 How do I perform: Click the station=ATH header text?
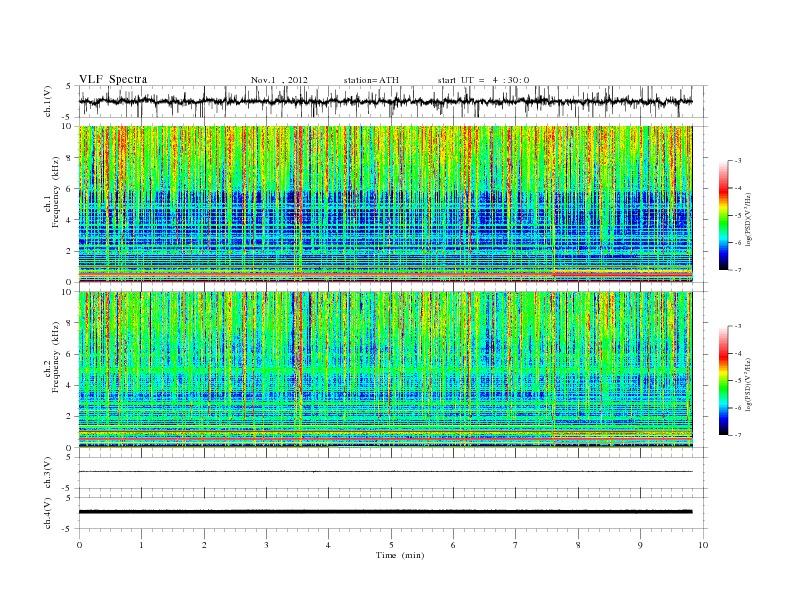[x=371, y=80]
